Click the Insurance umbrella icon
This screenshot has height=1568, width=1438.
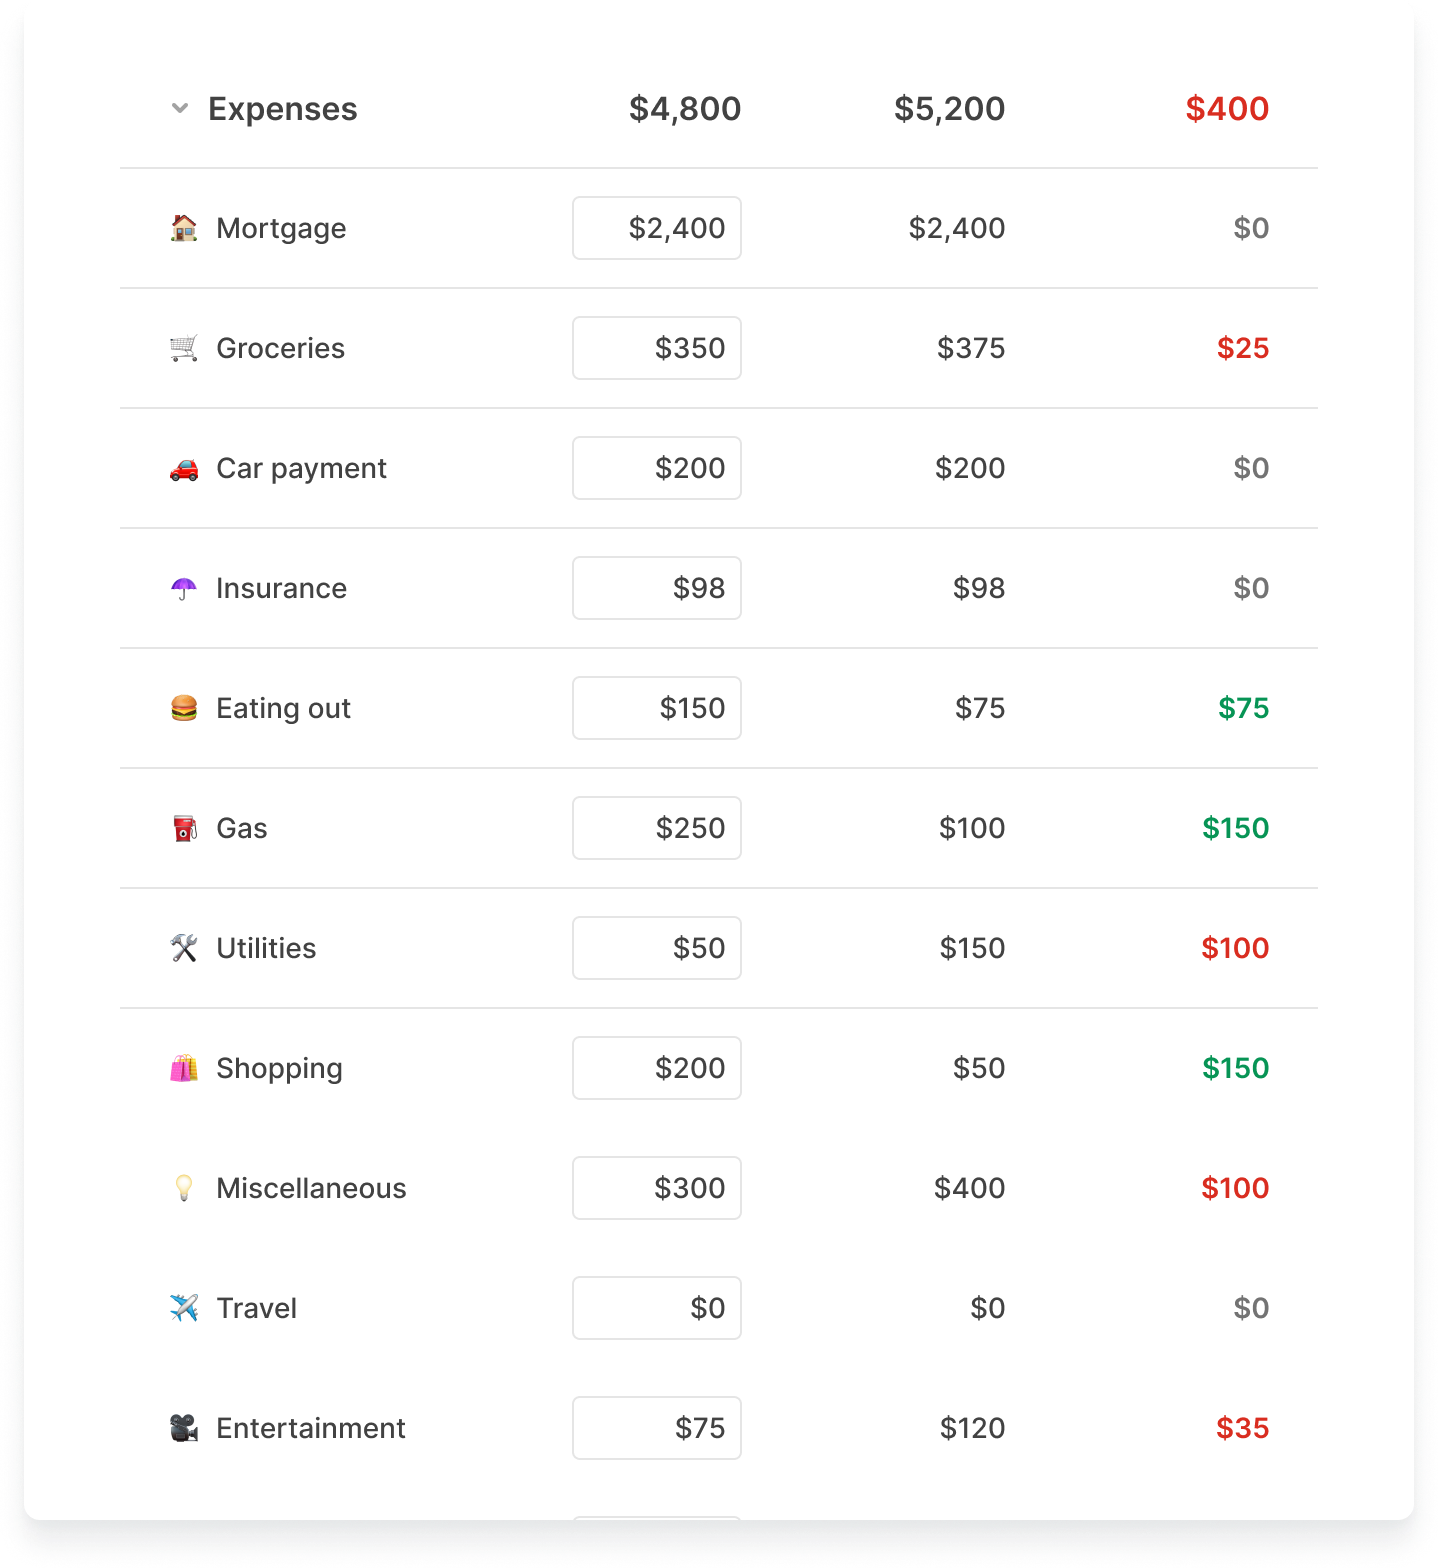pos(184,588)
